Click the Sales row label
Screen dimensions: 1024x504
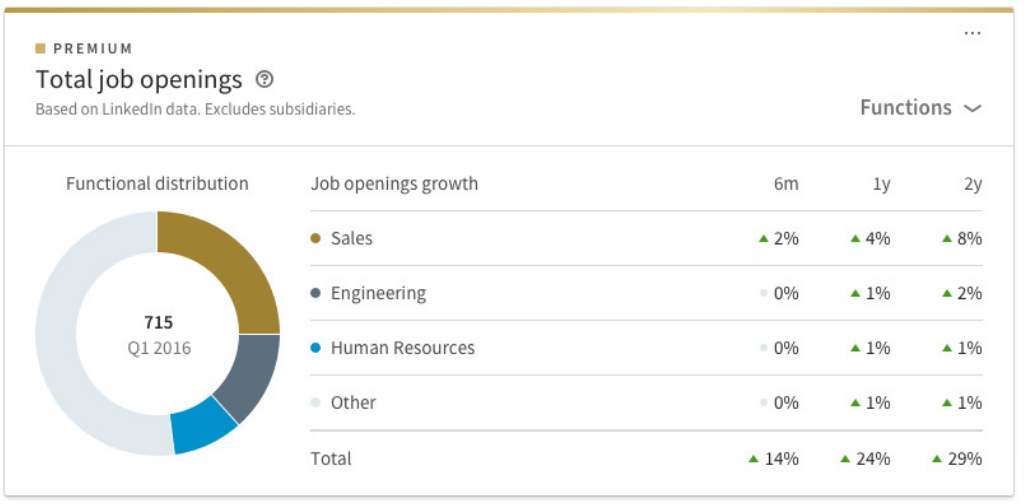(351, 239)
